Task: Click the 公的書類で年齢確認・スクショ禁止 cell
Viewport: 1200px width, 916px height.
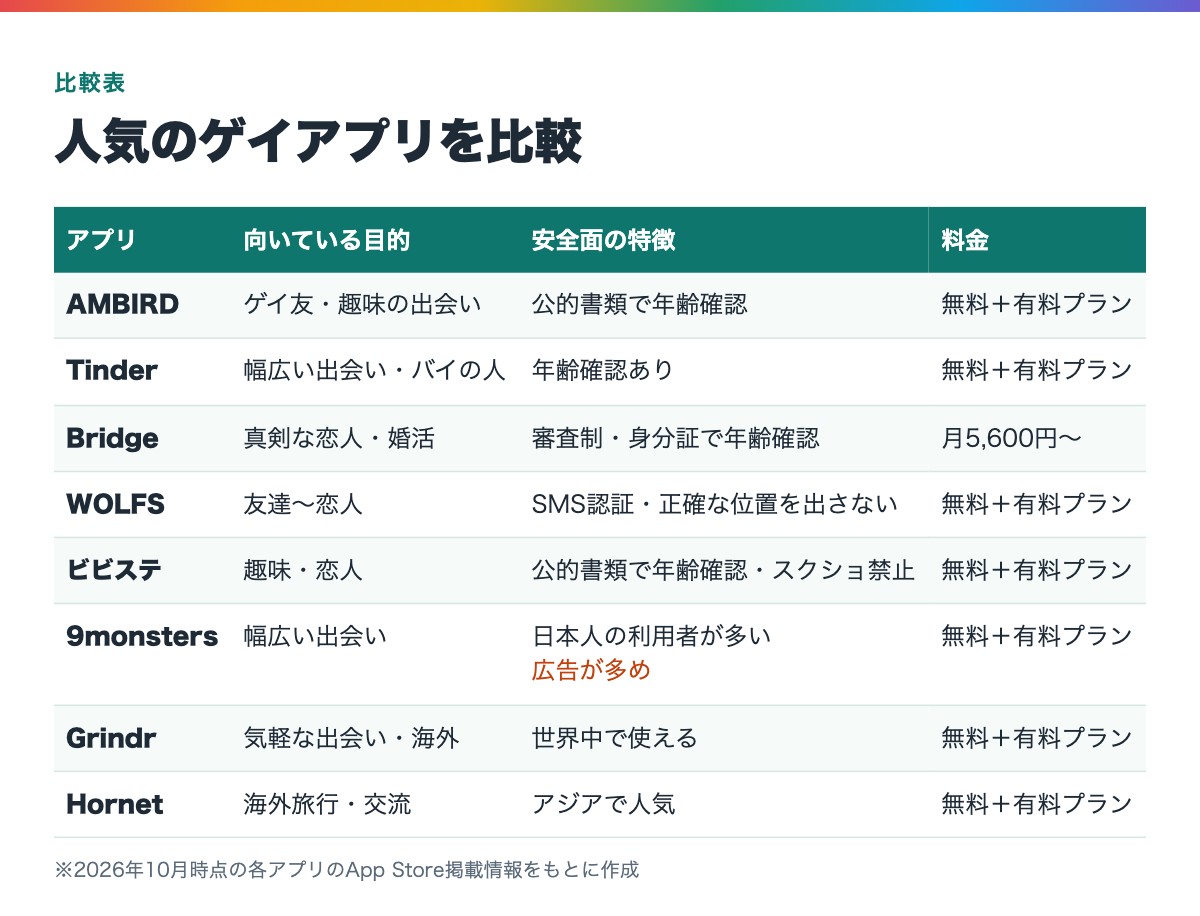Action: click(723, 570)
